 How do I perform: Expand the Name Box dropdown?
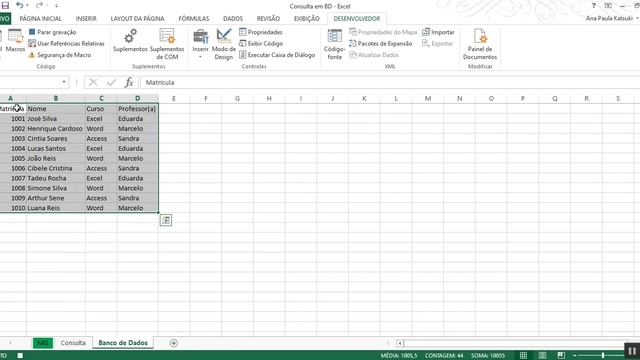[64, 82]
